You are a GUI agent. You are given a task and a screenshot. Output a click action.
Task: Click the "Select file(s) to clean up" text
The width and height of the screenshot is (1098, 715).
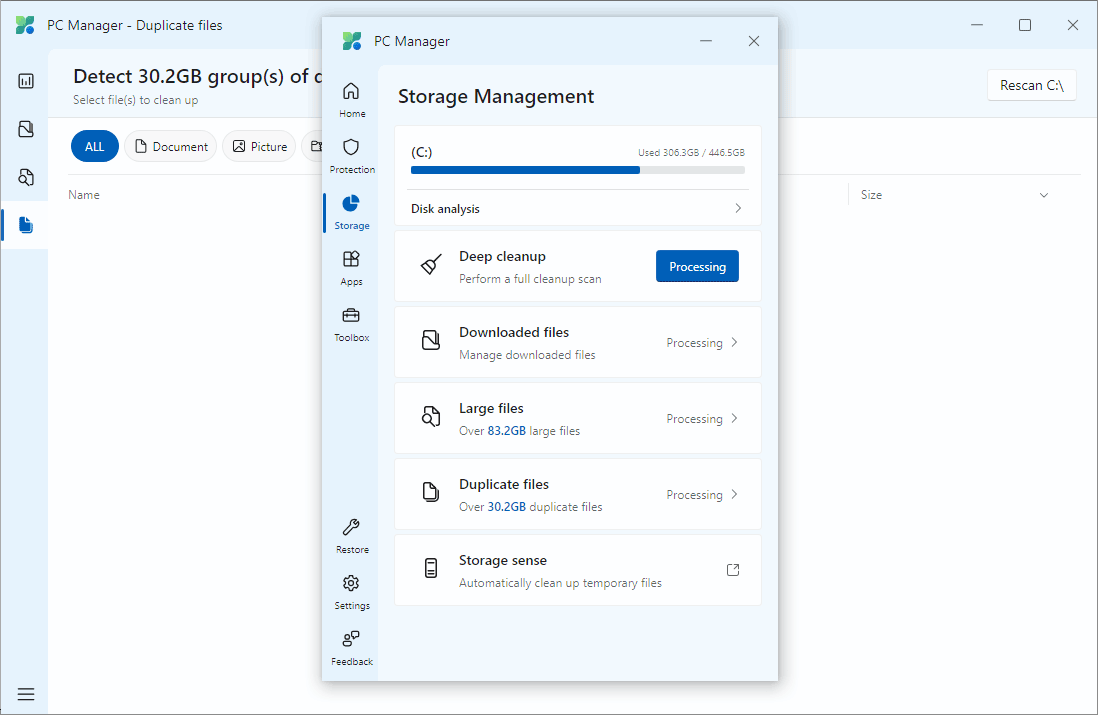click(x=135, y=100)
